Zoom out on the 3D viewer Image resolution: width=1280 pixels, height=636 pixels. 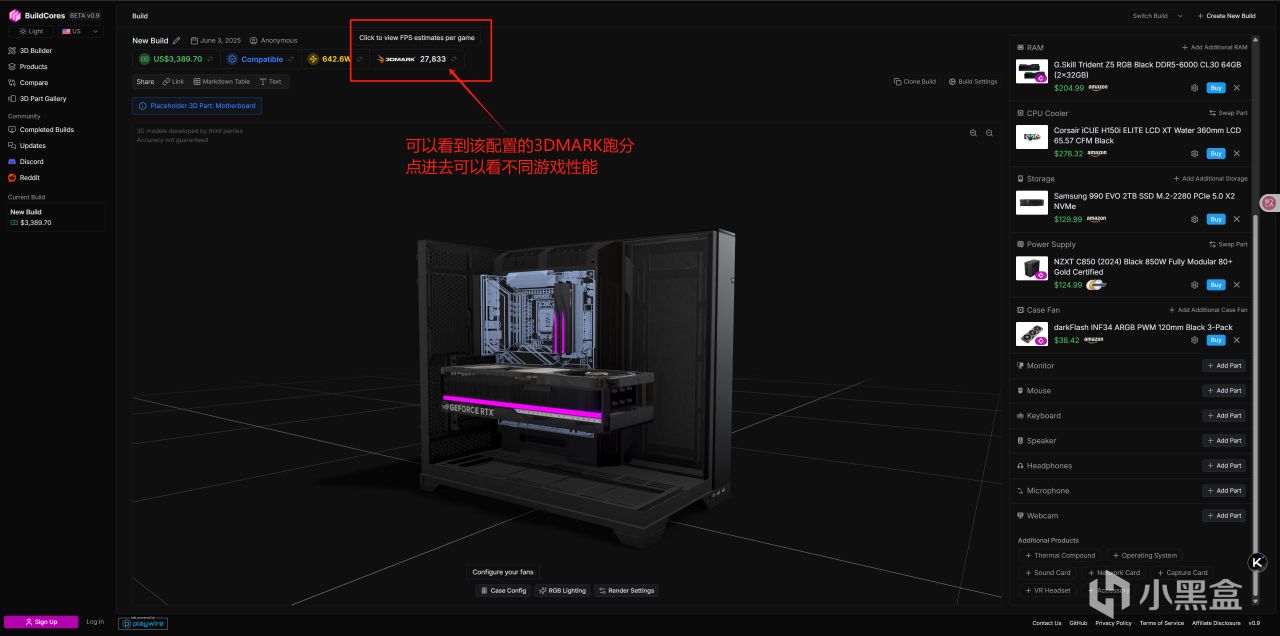pos(990,133)
